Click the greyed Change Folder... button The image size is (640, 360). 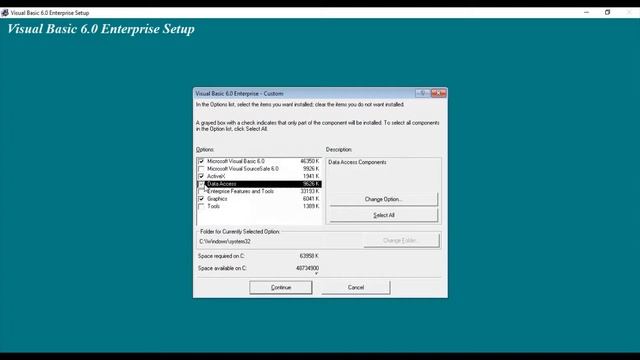tap(401, 240)
